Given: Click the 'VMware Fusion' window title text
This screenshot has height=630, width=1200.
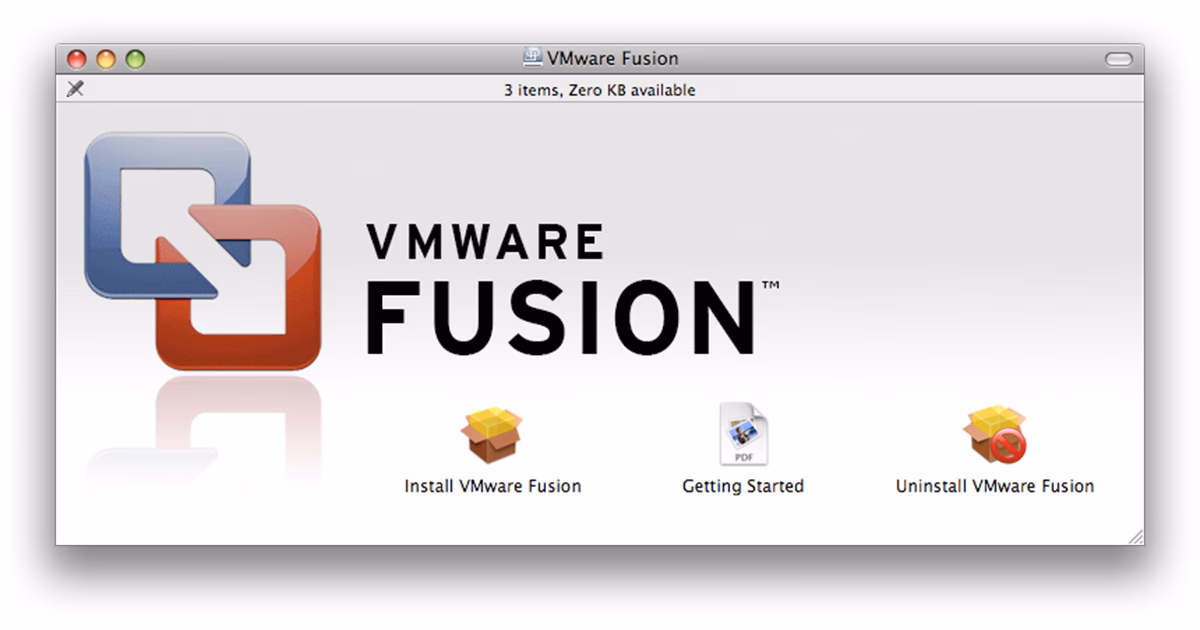Looking at the screenshot, I should [x=612, y=58].
